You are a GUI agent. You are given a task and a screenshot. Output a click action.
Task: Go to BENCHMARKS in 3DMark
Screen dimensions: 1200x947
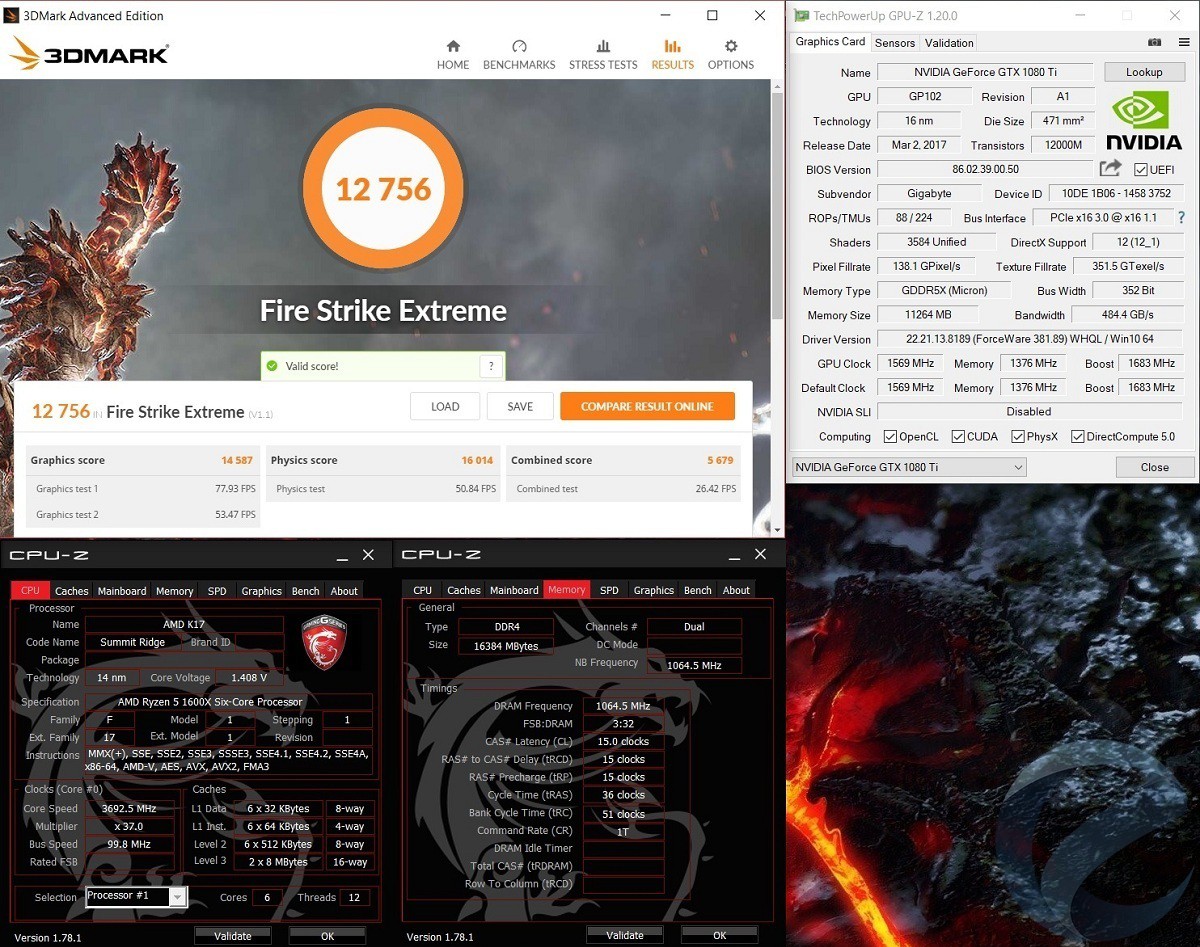[519, 55]
